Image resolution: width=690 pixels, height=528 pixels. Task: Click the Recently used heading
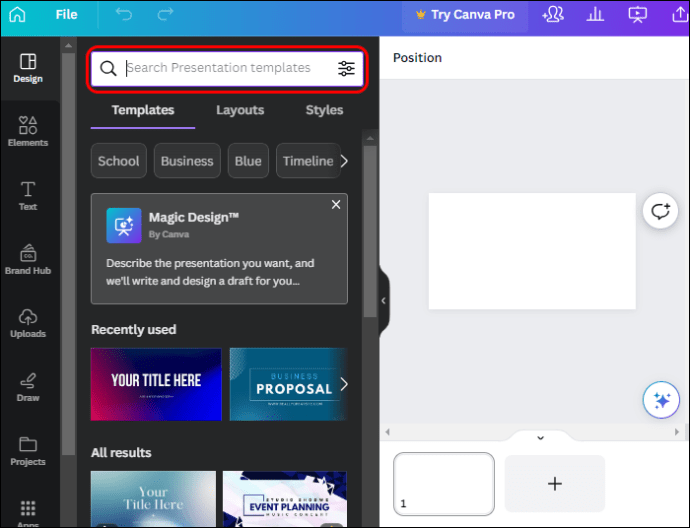(134, 330)
